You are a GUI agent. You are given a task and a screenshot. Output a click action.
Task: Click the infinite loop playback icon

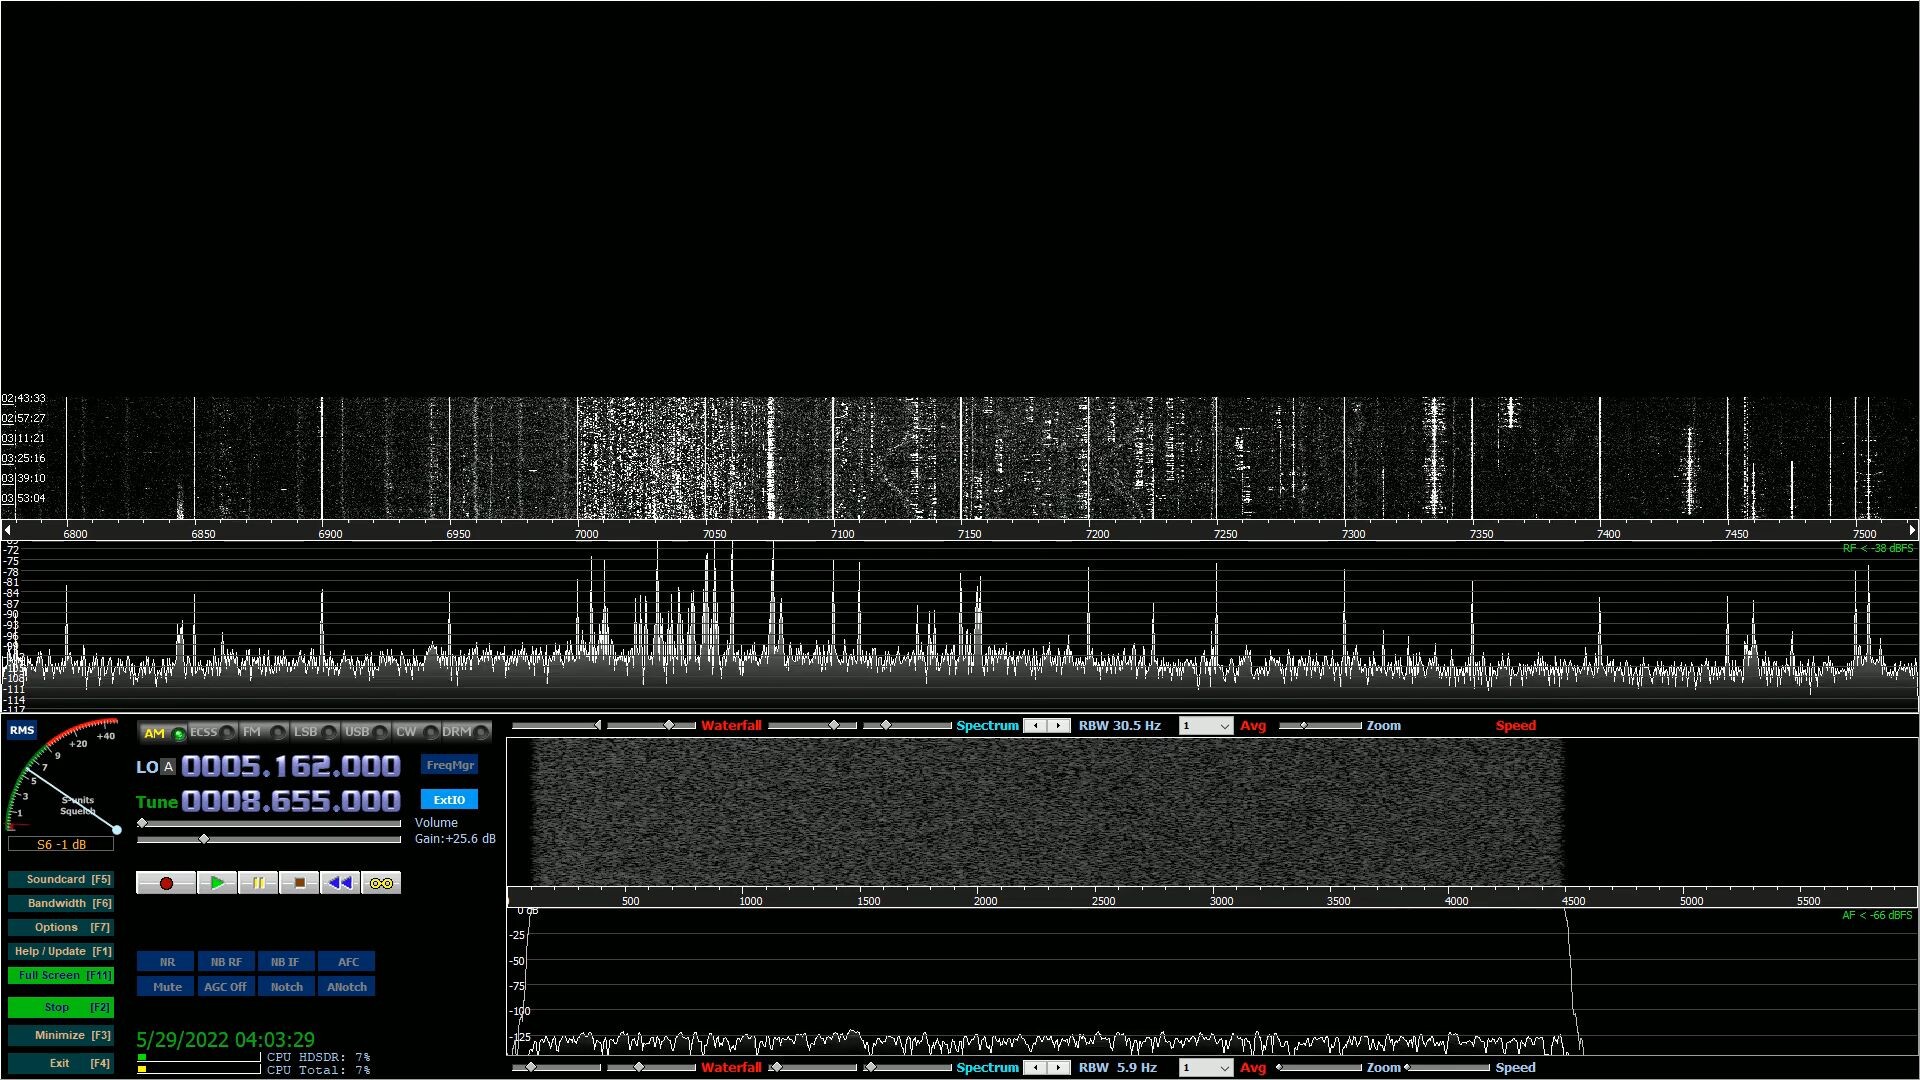[x=381, y=882]
